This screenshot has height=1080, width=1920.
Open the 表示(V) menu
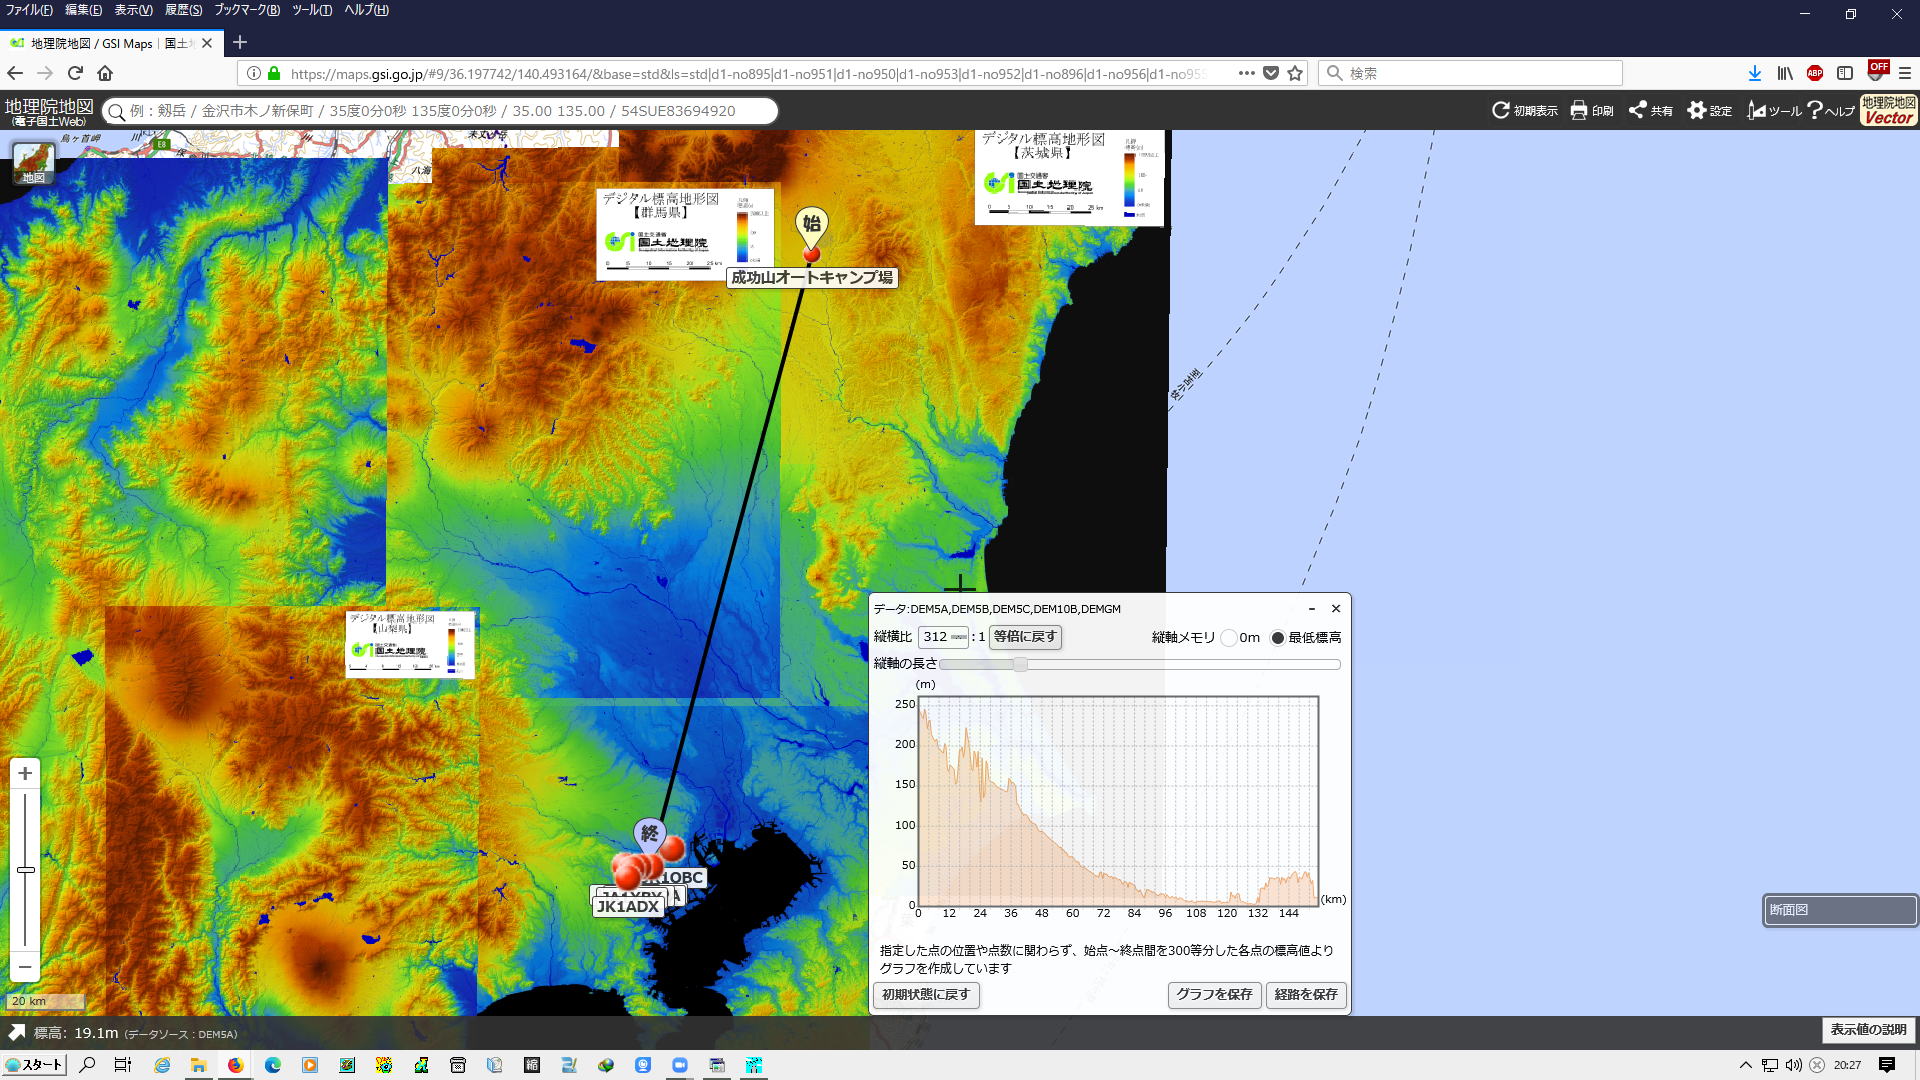(133, 10)
